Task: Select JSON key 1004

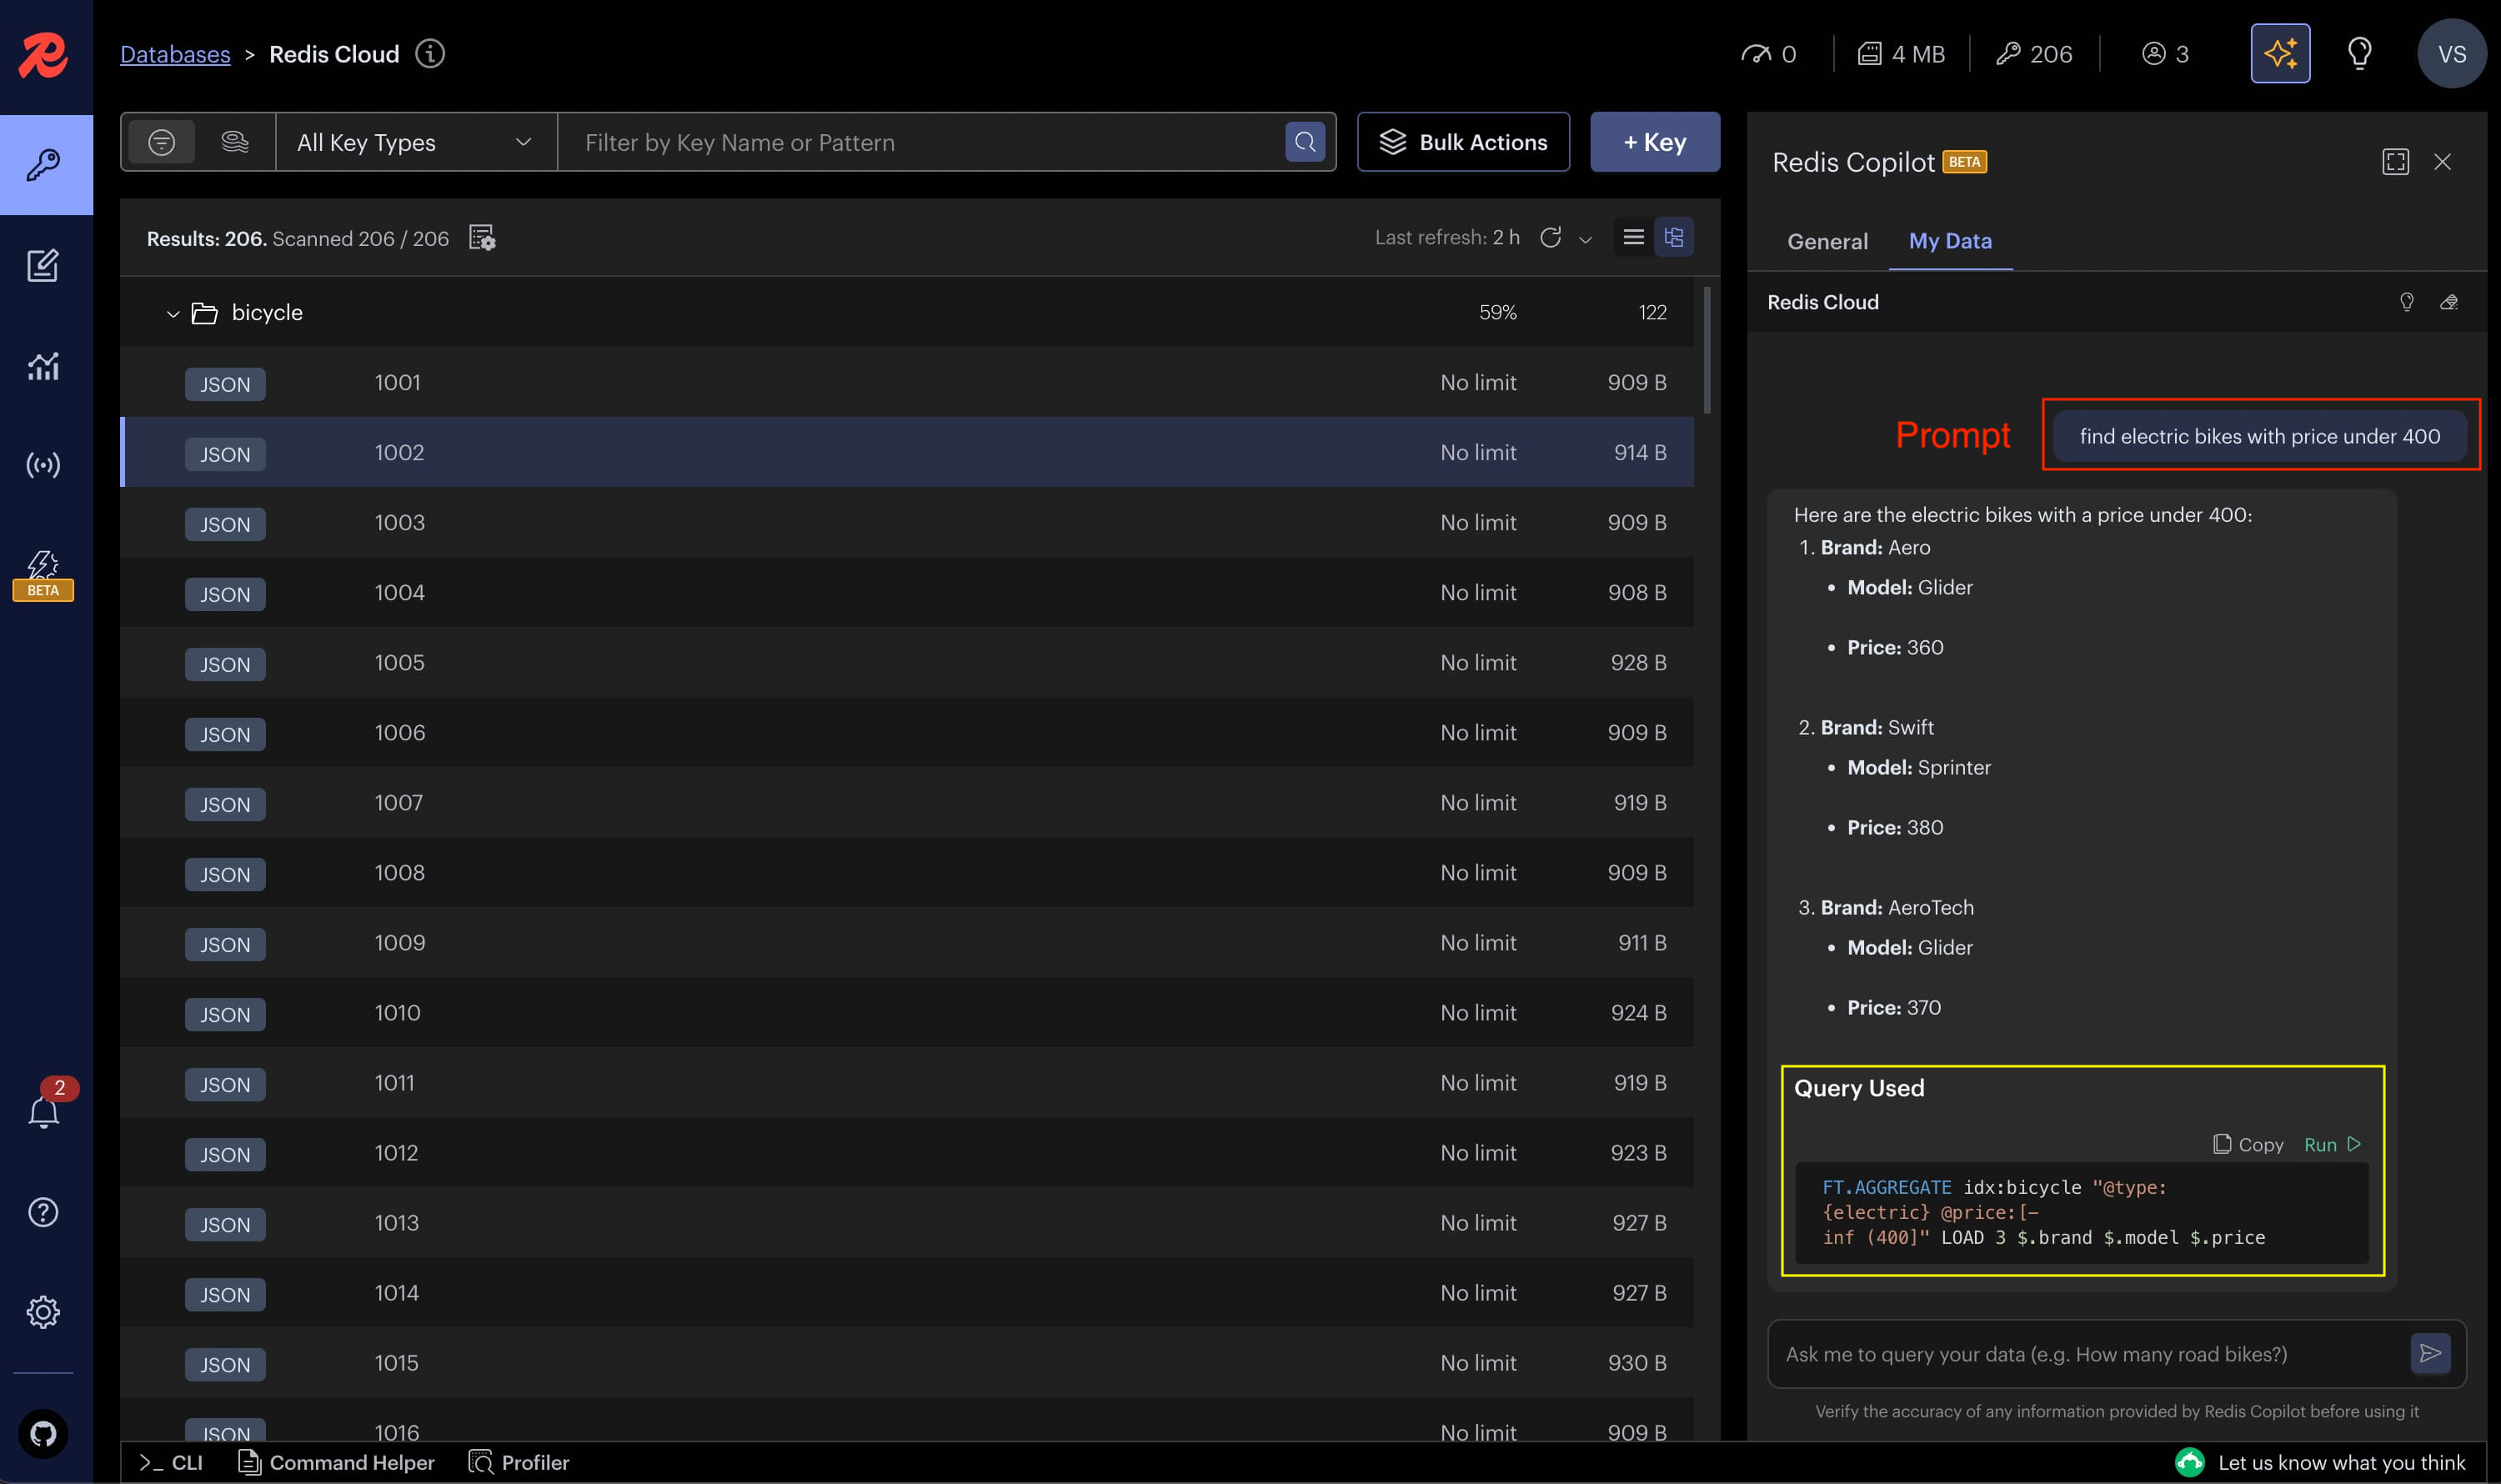Action: pyautogui.click(x=906, y=592)
